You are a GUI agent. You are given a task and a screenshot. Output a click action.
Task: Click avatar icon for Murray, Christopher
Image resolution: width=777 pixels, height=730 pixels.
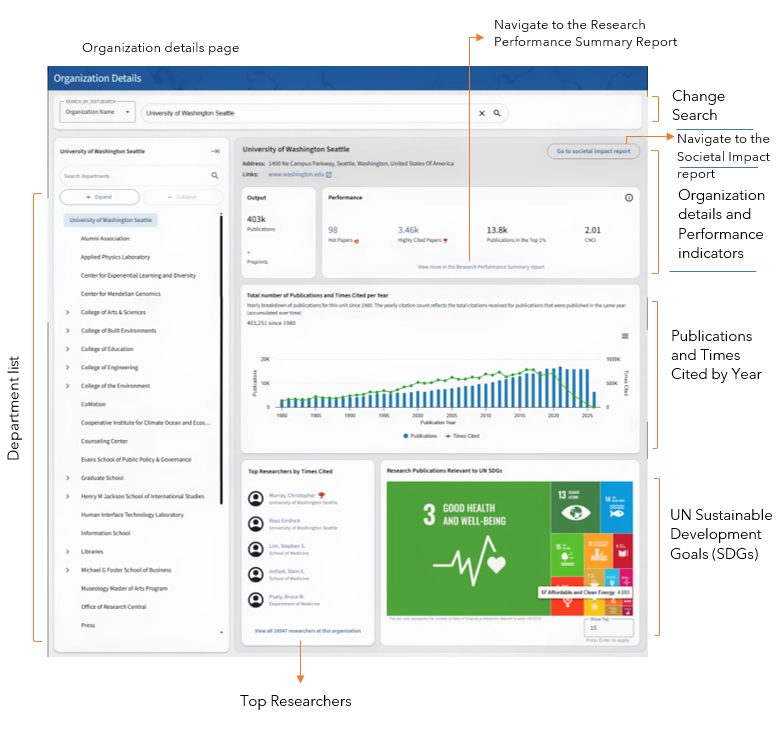point(256,499)
